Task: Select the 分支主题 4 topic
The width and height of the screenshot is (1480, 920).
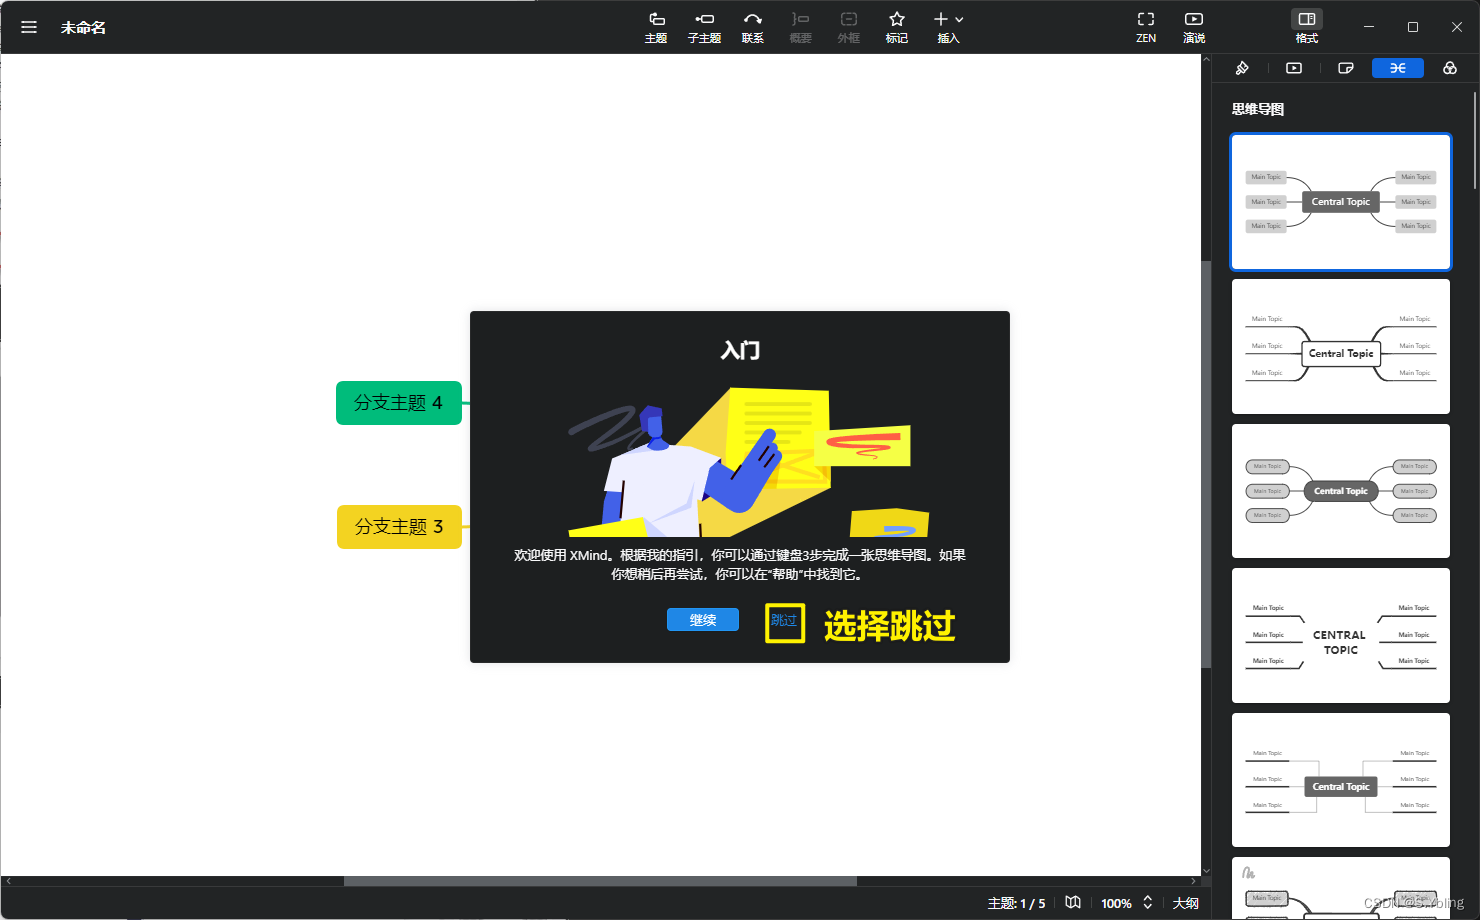Action: pyautogui.click(x=399, y=403)
